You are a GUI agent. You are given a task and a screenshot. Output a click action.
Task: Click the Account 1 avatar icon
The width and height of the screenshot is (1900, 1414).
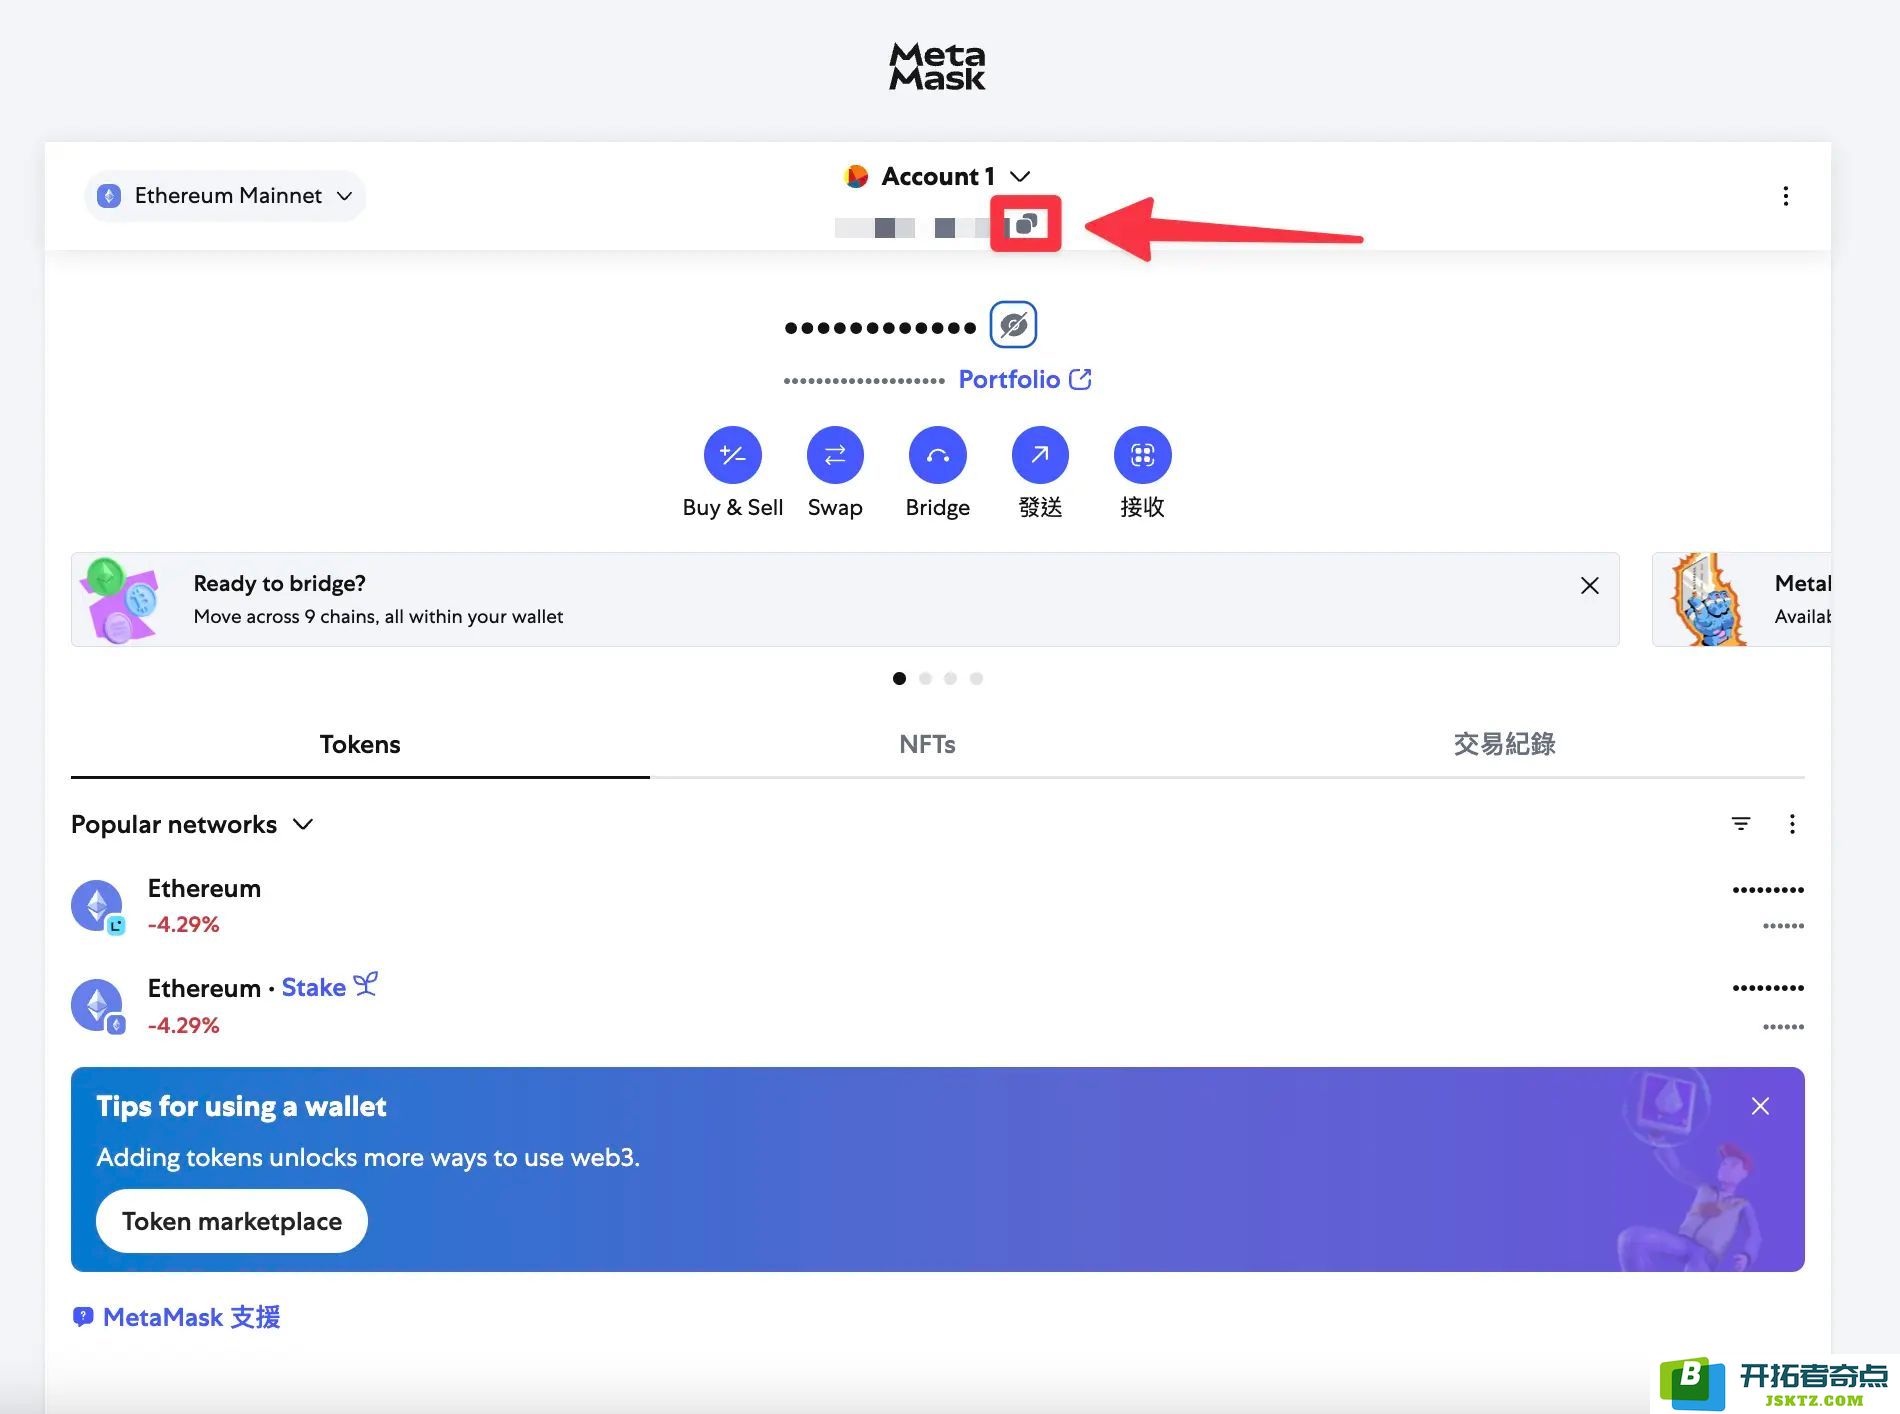point(856,176)
